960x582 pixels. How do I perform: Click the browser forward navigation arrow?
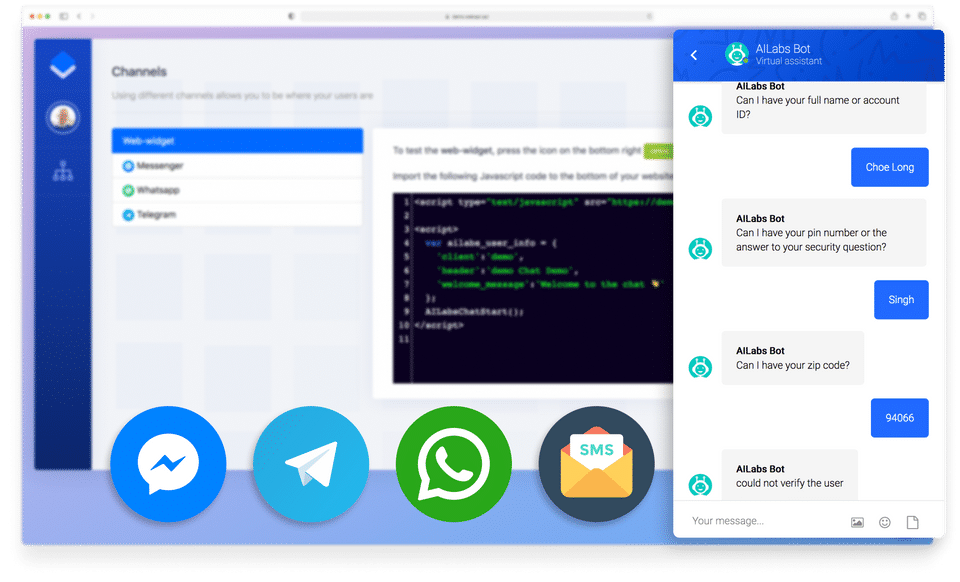92,16
